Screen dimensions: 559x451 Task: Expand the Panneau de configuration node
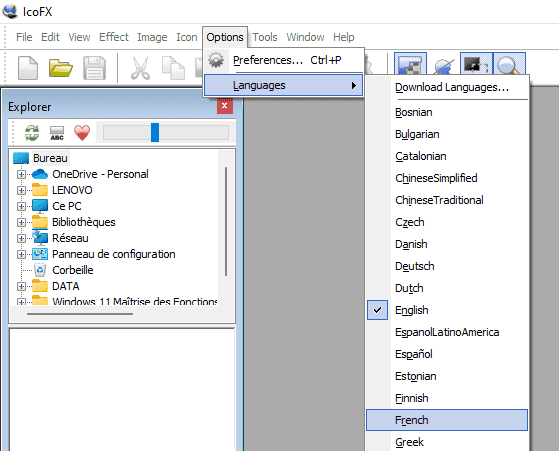[21, 254]
